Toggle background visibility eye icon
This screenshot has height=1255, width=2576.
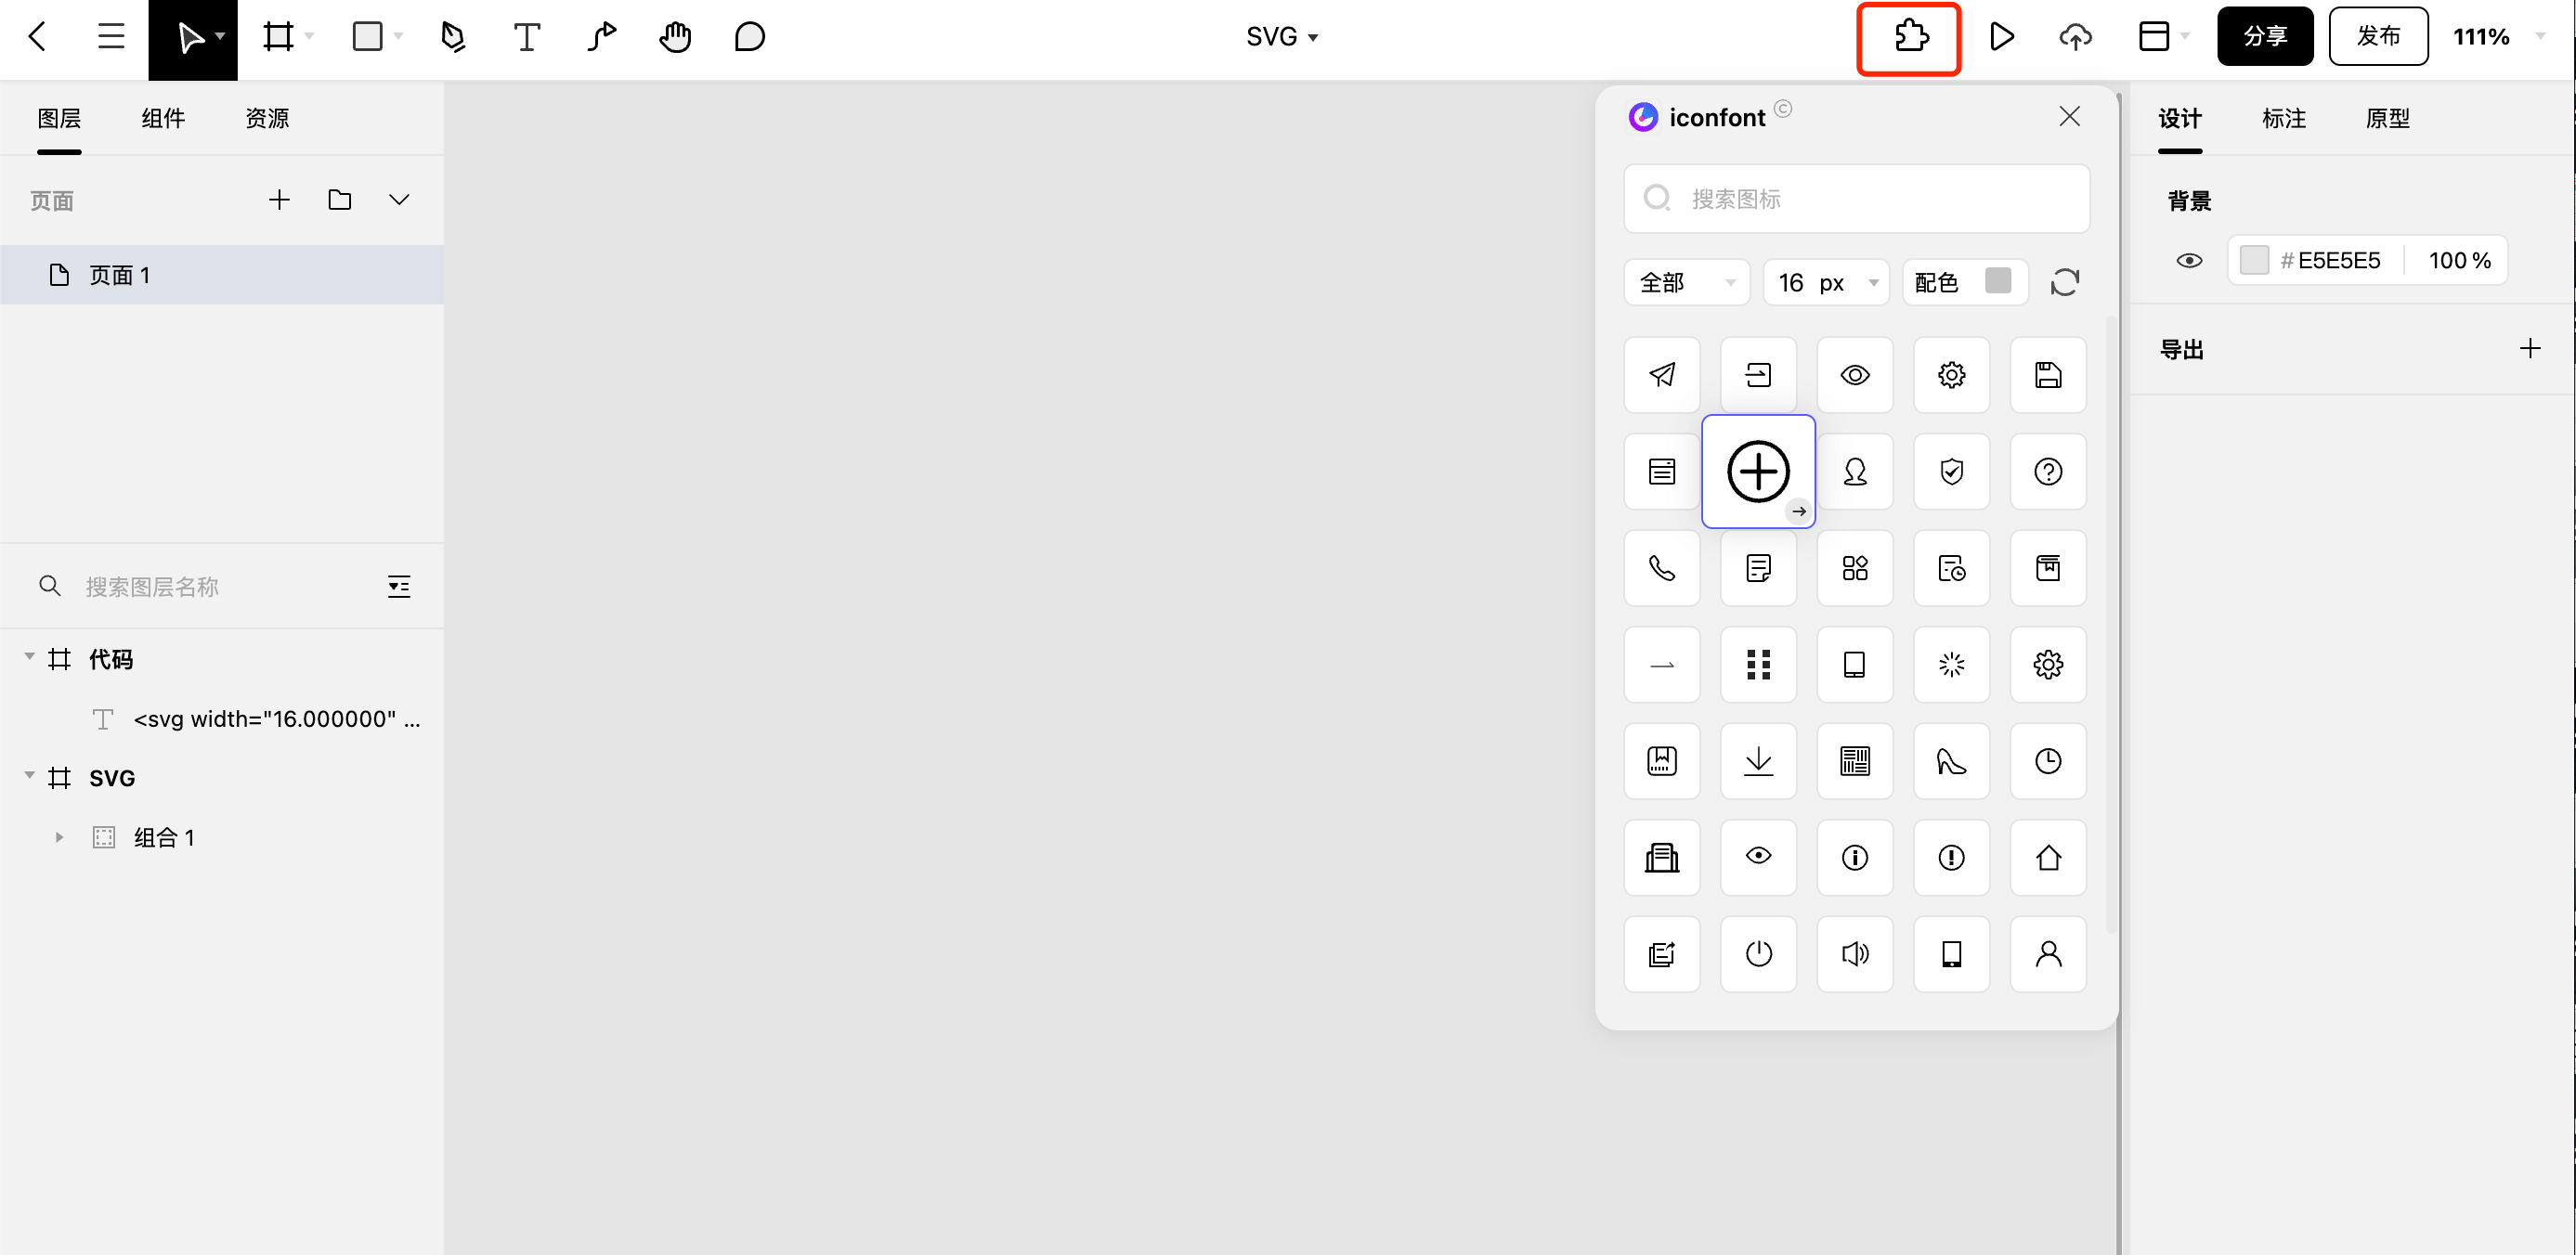click(x=2188, y=261)
